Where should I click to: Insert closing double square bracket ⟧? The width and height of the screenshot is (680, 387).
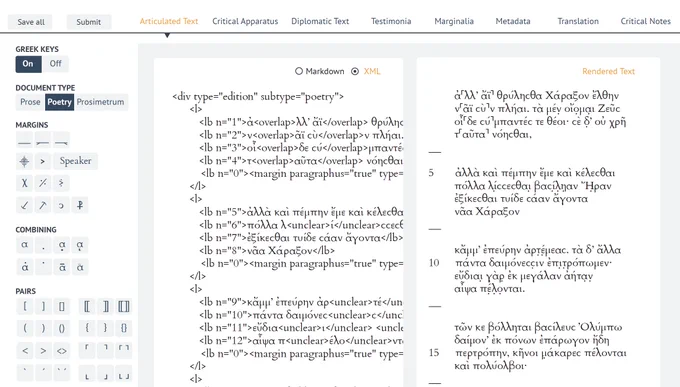(105, 306)
